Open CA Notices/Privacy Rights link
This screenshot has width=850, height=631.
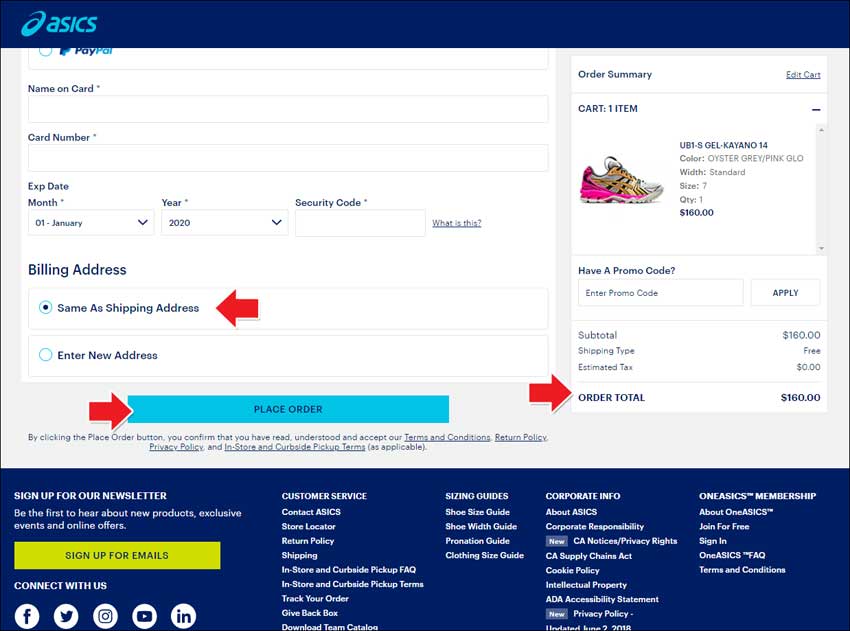click(x=625, y=541)
